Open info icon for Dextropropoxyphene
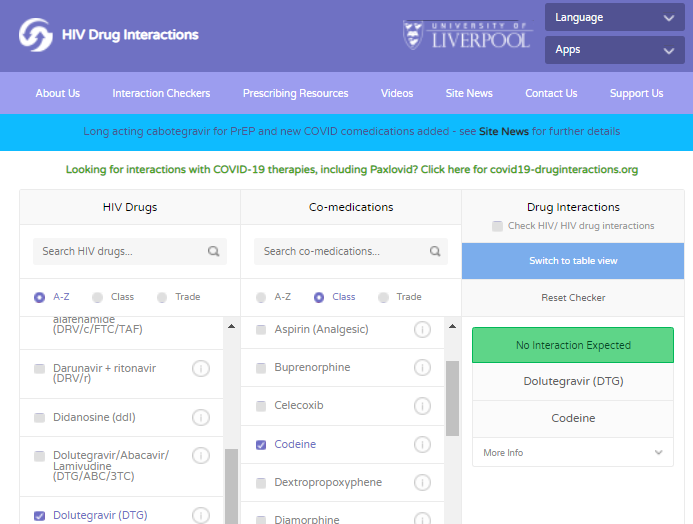The height and width of the screenshot is (524, 693). [x=423, y=482]
